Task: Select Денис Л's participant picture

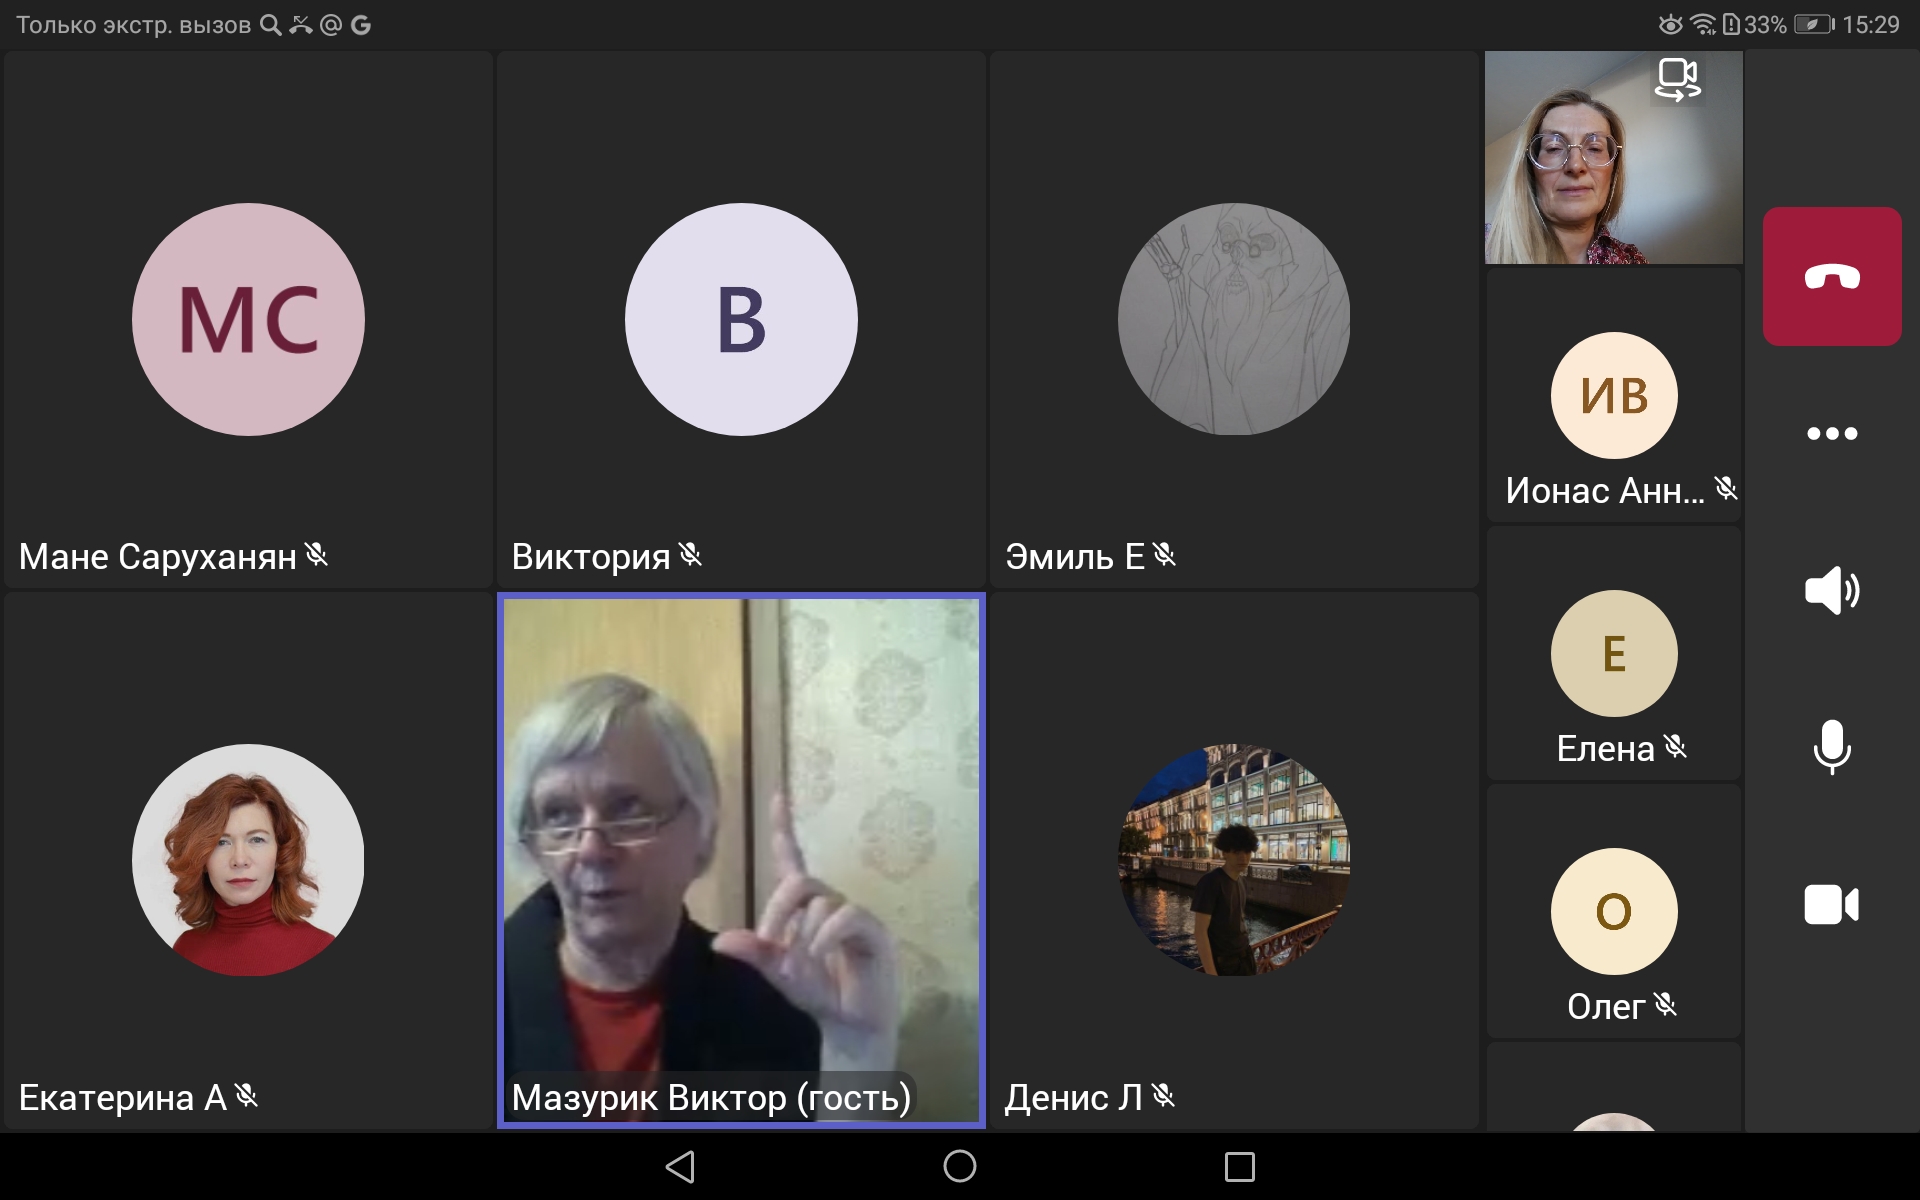Action: click(1233, 860)
